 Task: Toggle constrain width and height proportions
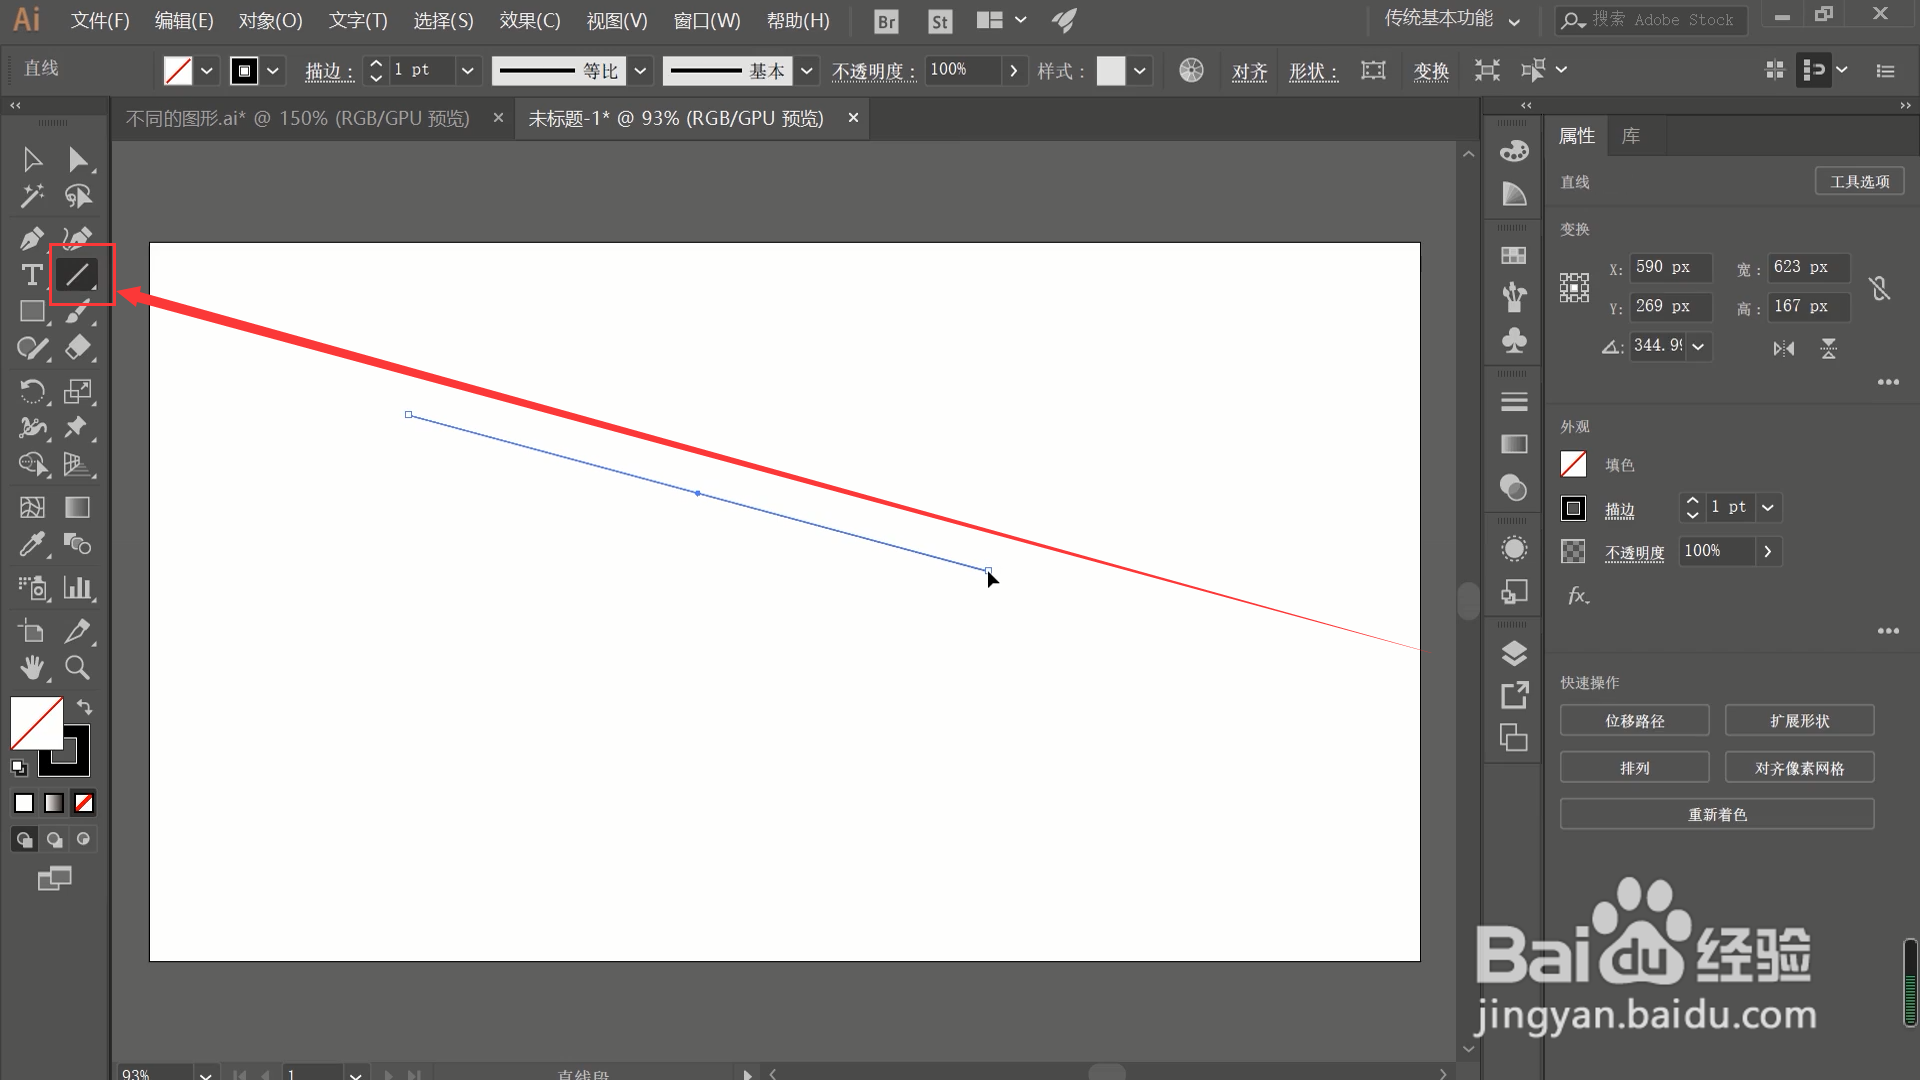tap(1879, 288)
